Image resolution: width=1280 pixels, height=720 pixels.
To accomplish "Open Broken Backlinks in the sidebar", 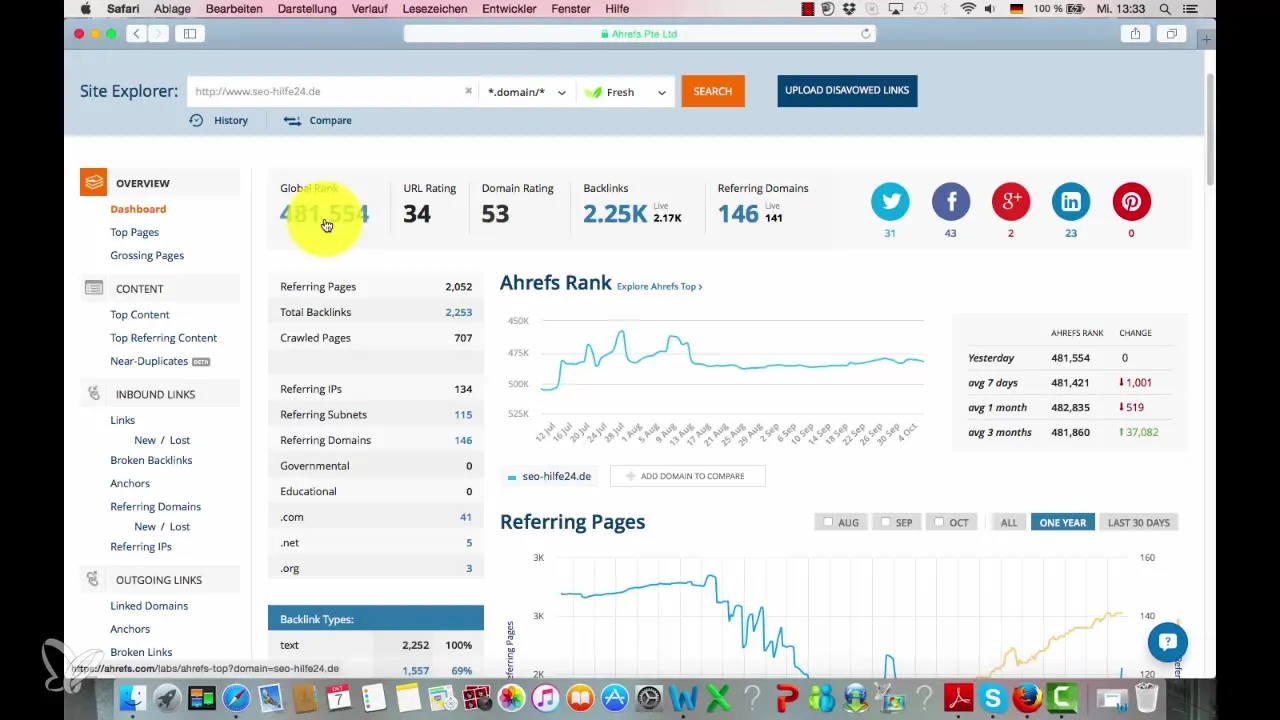I will point(151,460).
